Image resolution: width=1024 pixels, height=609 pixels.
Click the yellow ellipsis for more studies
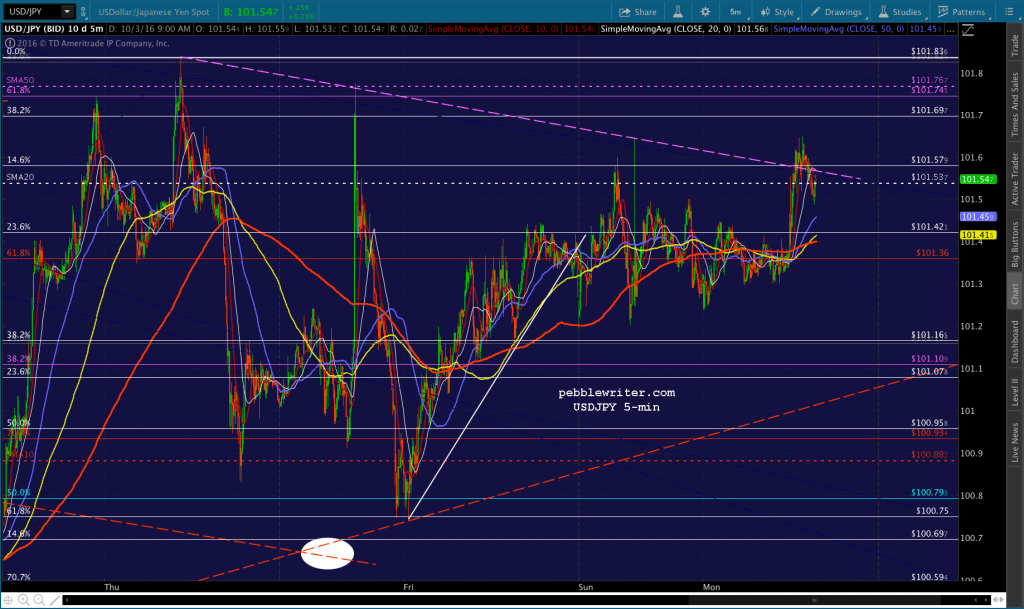pos(950,29)
